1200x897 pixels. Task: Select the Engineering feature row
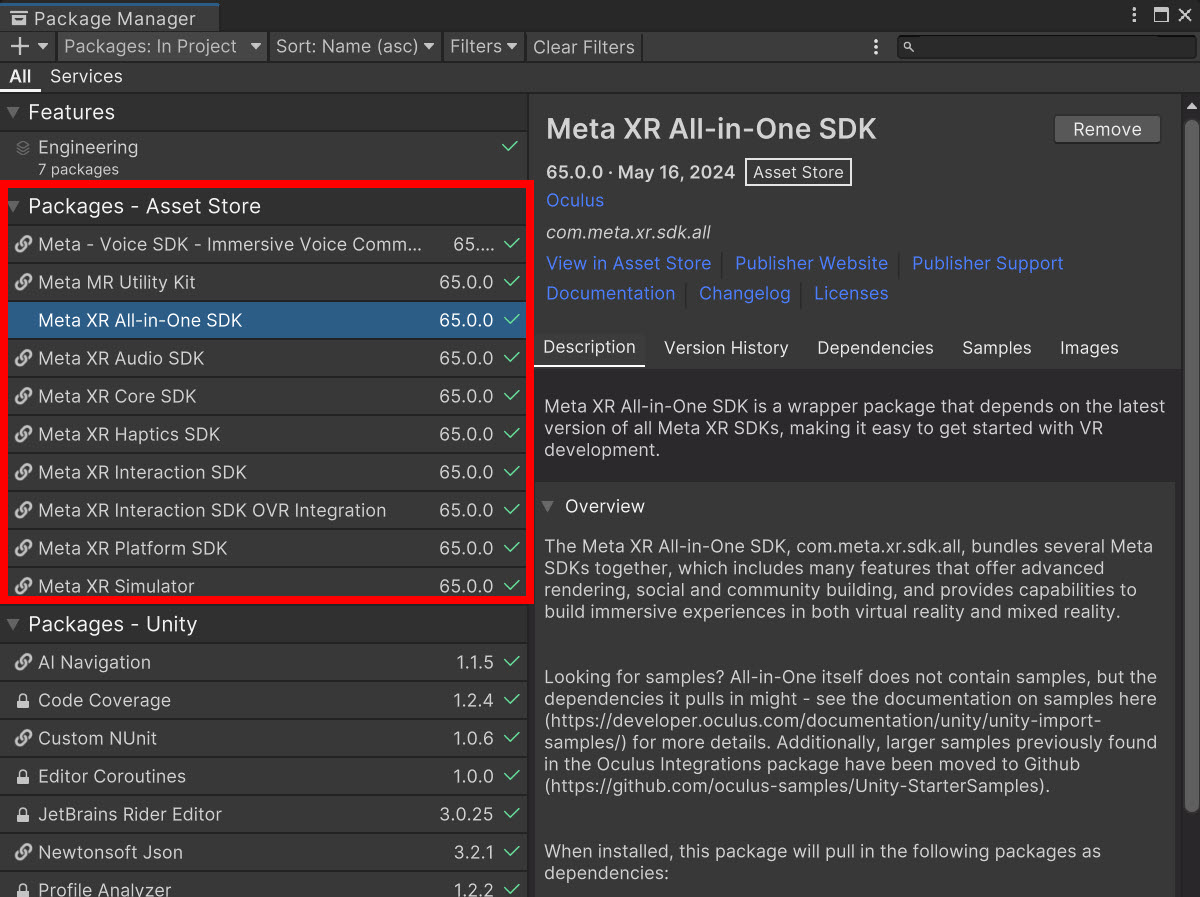(x=264, y=157)
